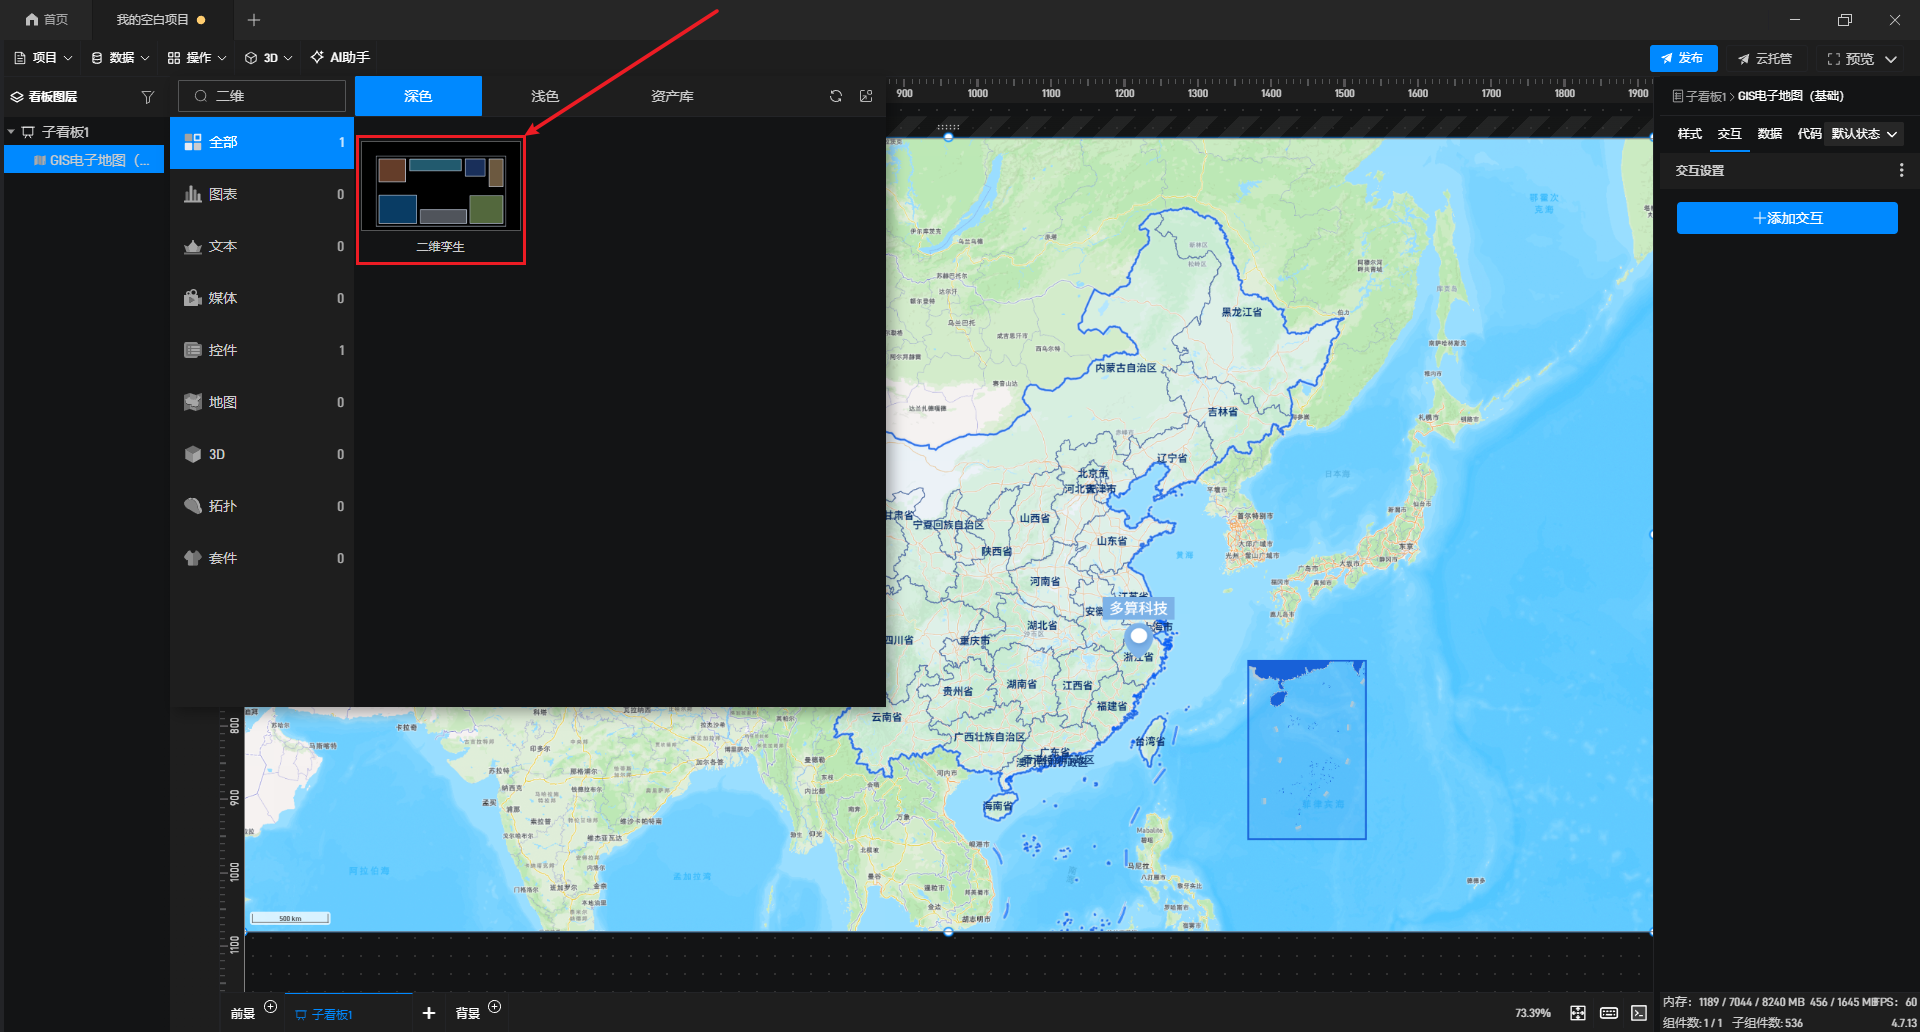Viewport: 1920px width, 1032px height.
Task: Click the 发布 publish button
Action: click(1683, 59)
